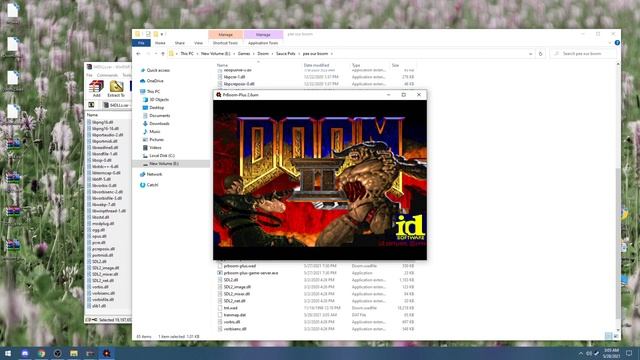
Task: Open the File tab in Explorer
Action: coord(141,43)
